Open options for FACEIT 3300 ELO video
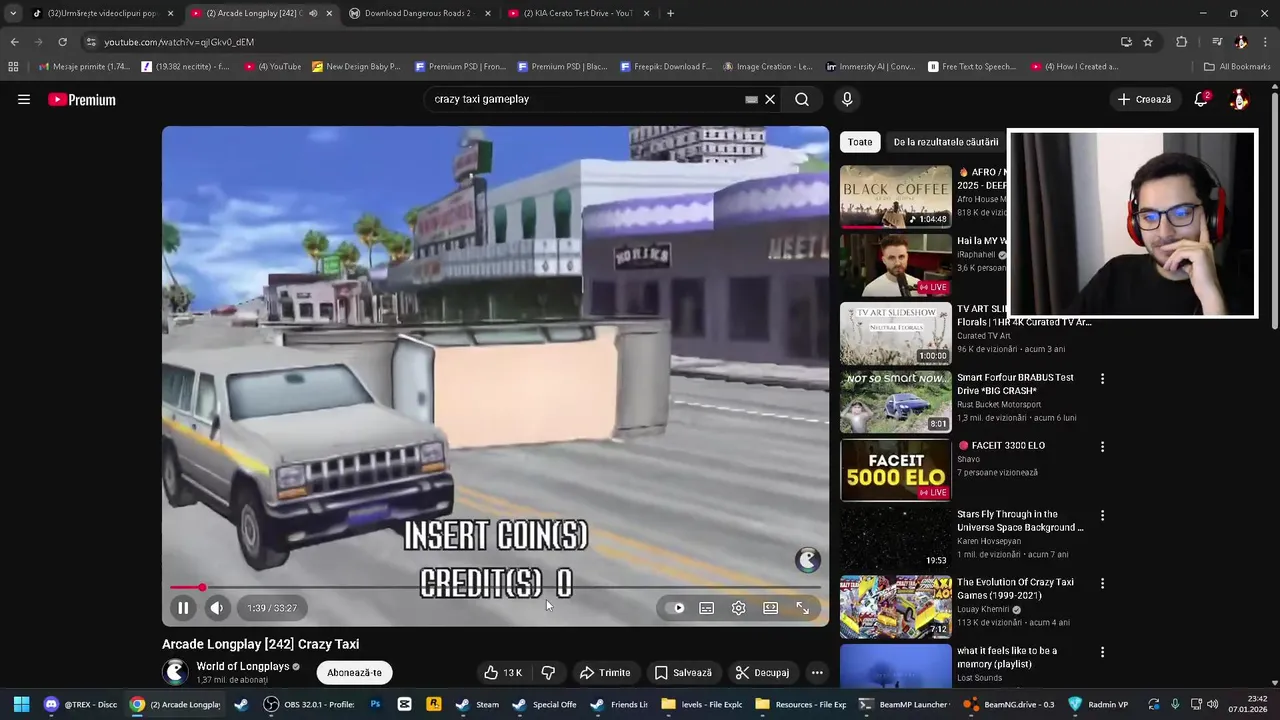 [x=1102, y=447]
